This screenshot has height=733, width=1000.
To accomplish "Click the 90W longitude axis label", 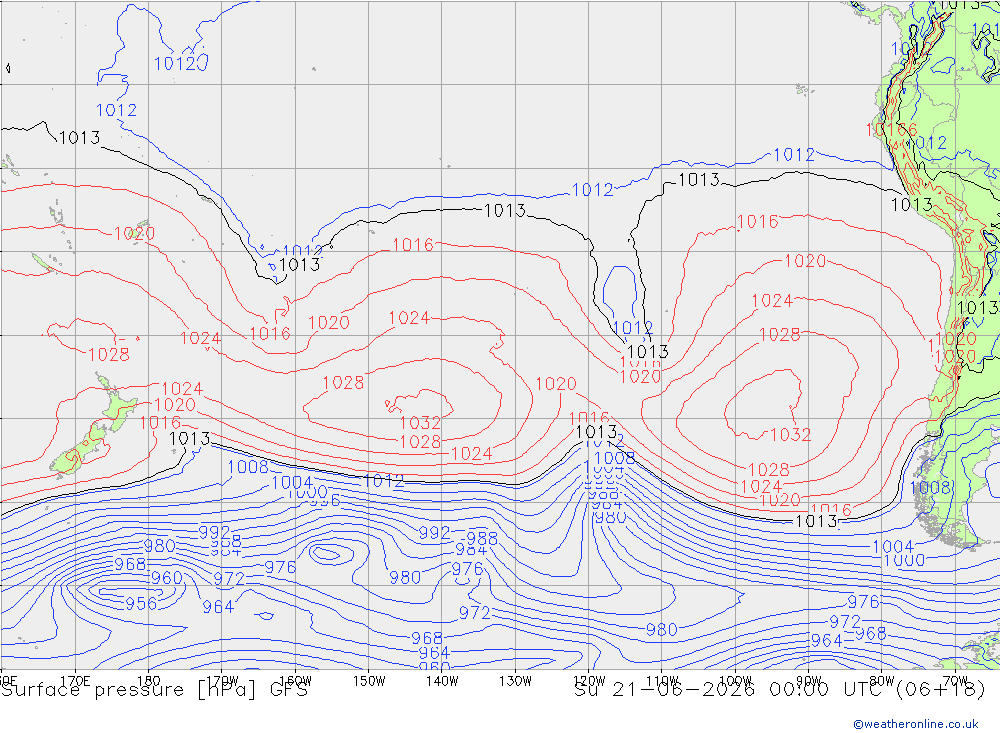I will pos(809,681).
